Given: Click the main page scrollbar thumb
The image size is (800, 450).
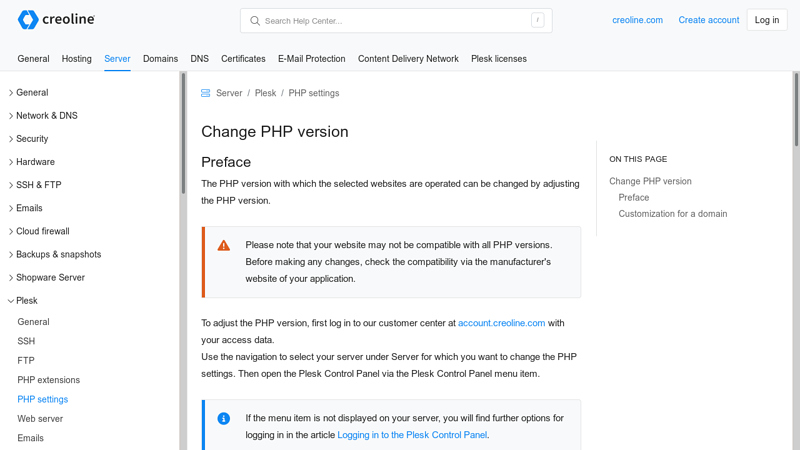Looking at the screenshot, I should pos(796,109).
